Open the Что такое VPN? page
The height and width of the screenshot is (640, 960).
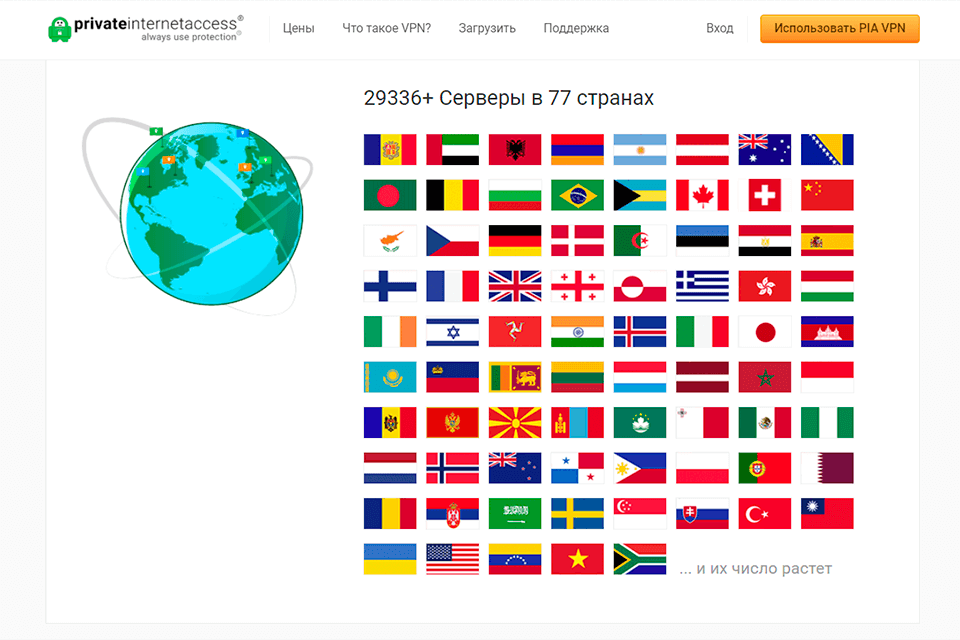[x=386, y=28]
